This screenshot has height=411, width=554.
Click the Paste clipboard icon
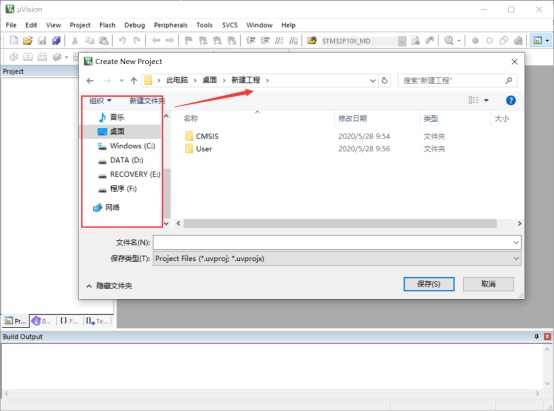pyautogui.click(x=104, y=41)
